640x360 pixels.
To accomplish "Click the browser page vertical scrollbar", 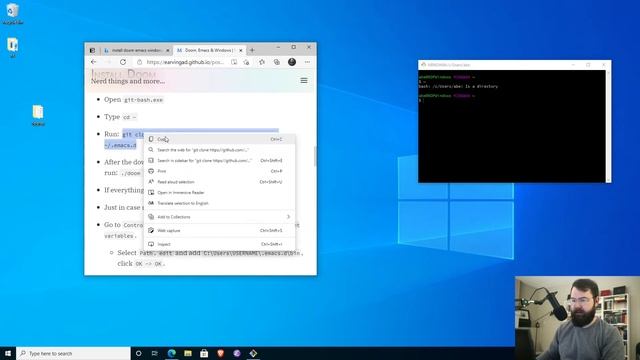I will [315, 156].
